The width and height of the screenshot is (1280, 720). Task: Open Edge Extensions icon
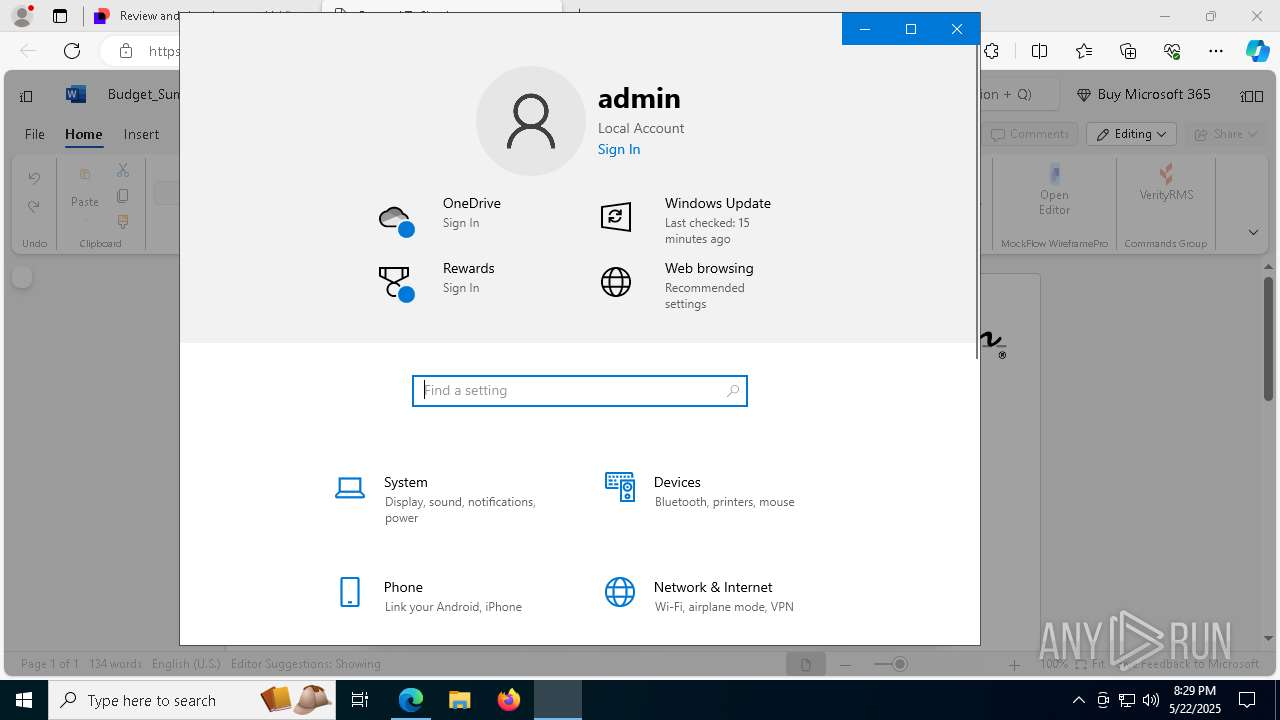(x=992, y=51)
